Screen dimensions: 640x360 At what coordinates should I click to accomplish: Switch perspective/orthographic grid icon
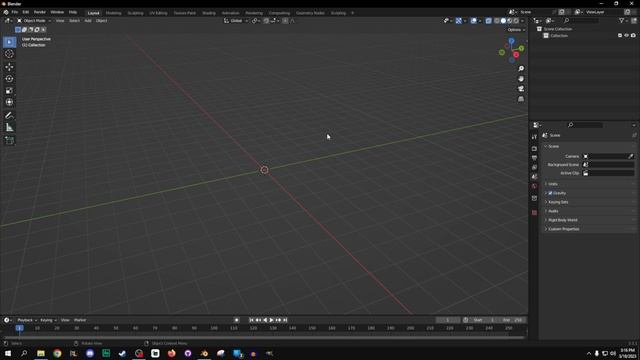[521, 99]
